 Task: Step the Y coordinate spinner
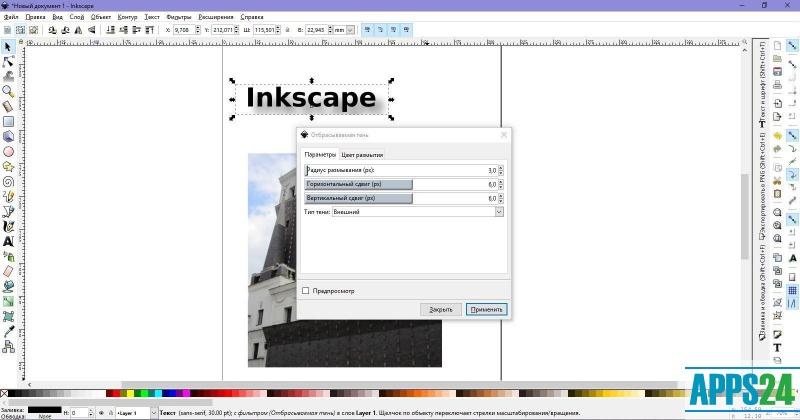click(236, 30)
